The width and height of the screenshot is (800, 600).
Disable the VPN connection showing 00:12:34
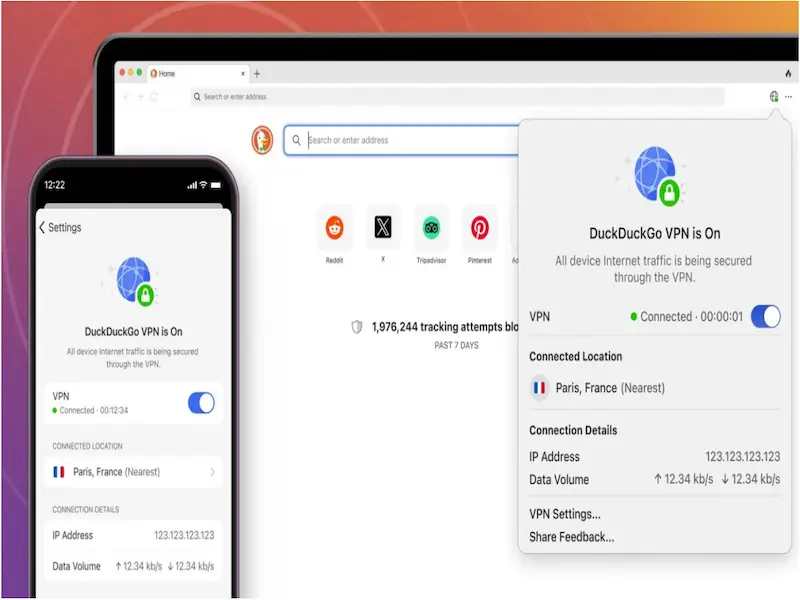coord(200,403)
